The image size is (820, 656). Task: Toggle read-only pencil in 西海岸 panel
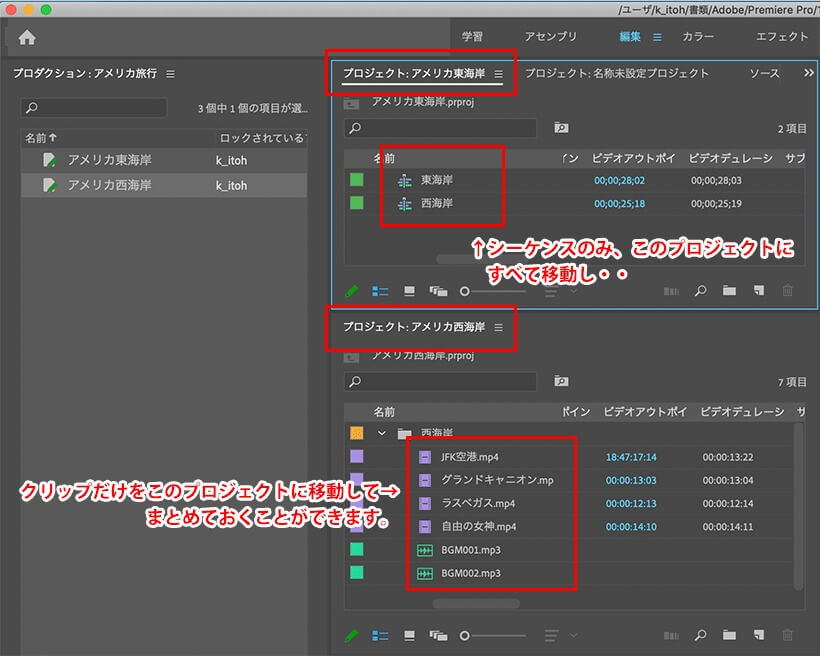(x=351, y=636)
